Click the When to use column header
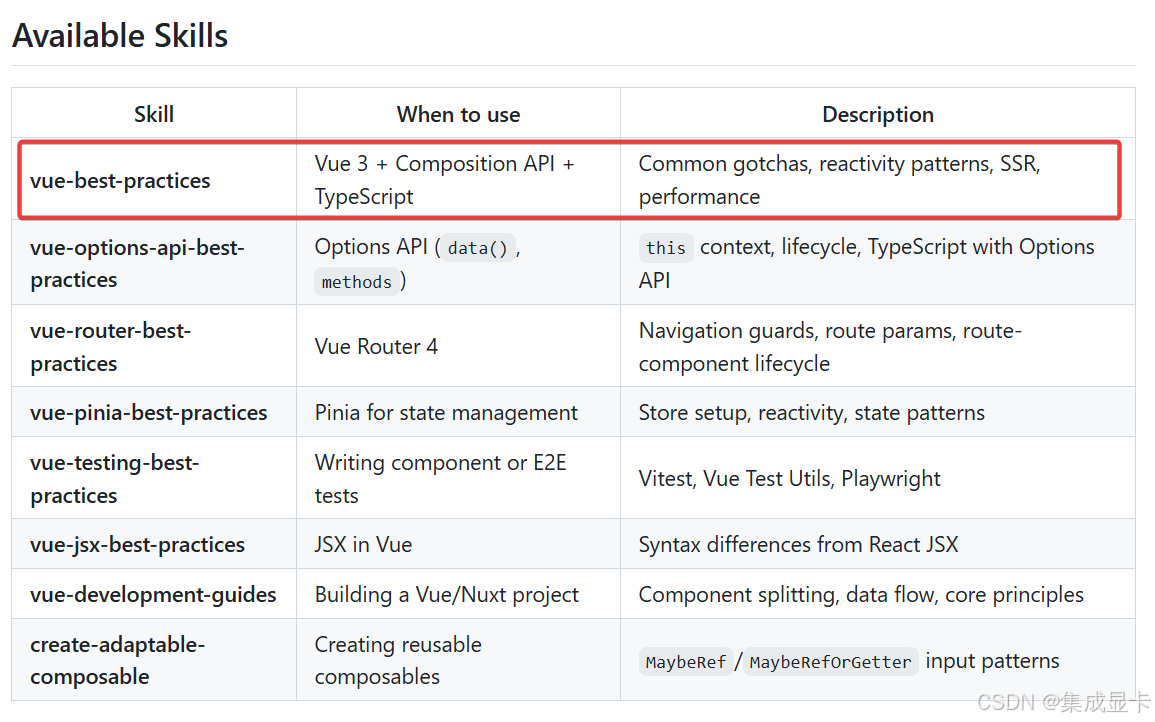This screenshot has height=722, width=1155. point(458,114)
